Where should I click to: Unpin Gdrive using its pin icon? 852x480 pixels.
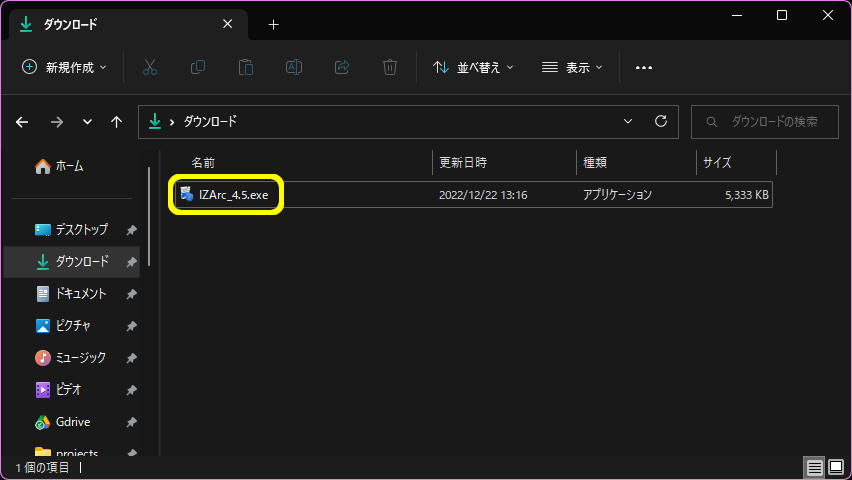pyautogui.click(x=131, y=422)
